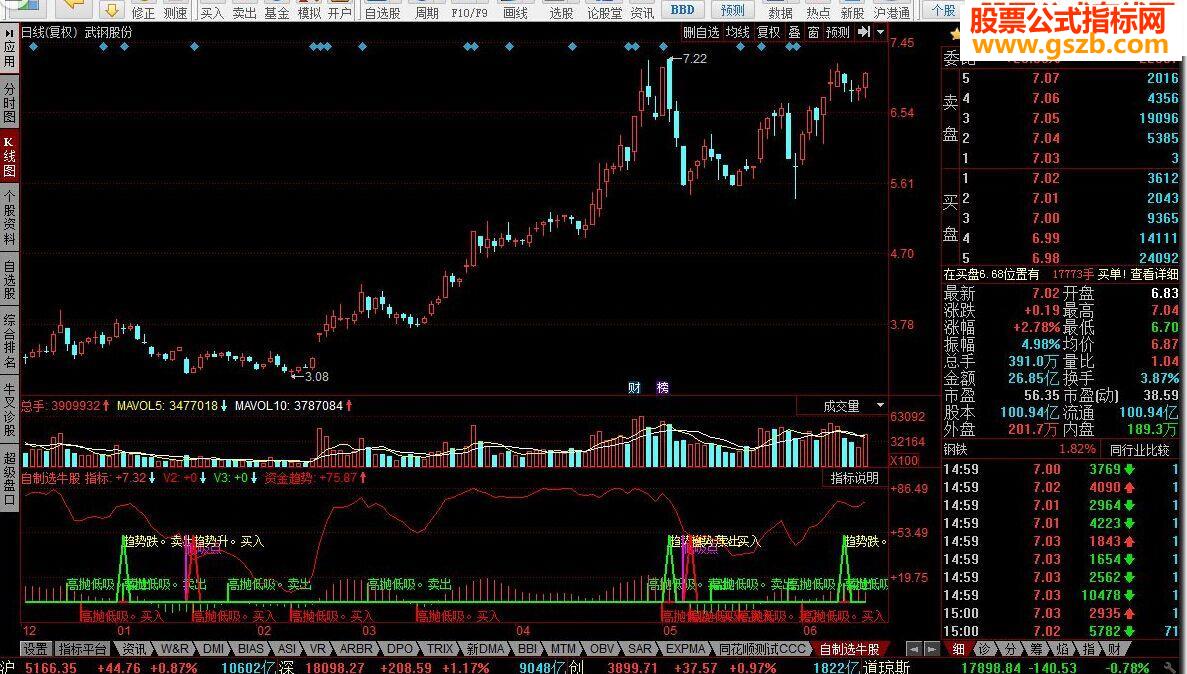Open the 个股资料 side tab
Image resolution: width=1187 pixels, height=674 pixels.
click(9, 217)
